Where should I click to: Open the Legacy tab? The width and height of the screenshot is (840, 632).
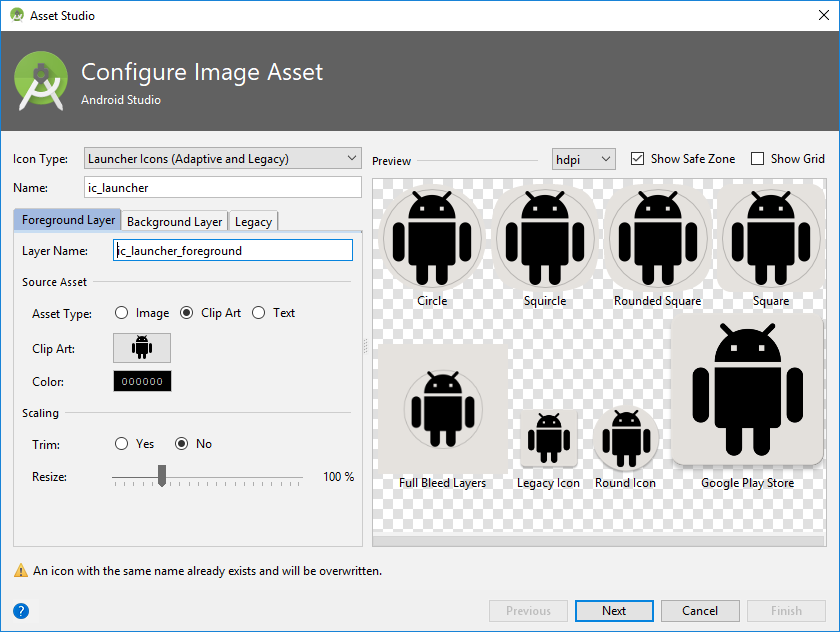click(x=252, y=221)
